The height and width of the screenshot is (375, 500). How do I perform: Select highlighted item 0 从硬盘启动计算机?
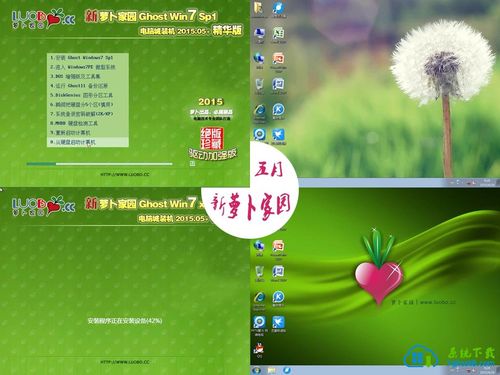[88, 142]
